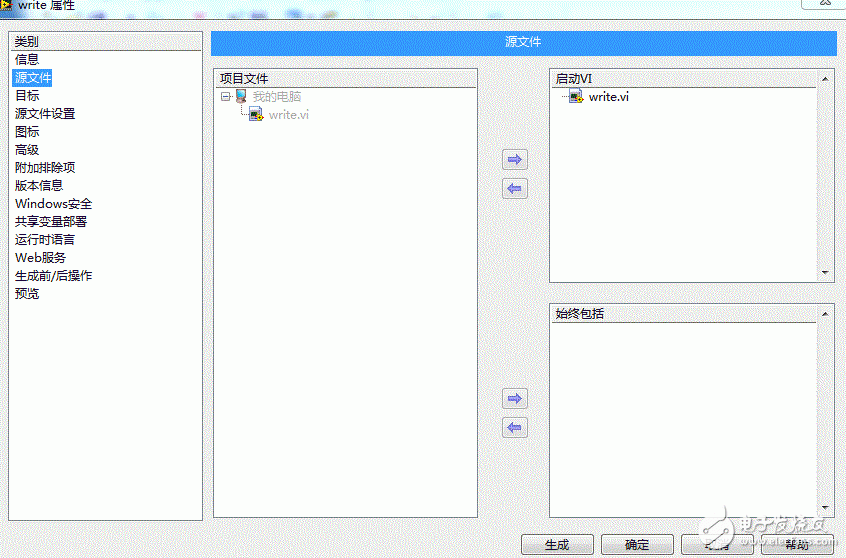Click the 确定 OK button
The width and height of the screenshot is (846, 558).
click(x=637, y=545)
